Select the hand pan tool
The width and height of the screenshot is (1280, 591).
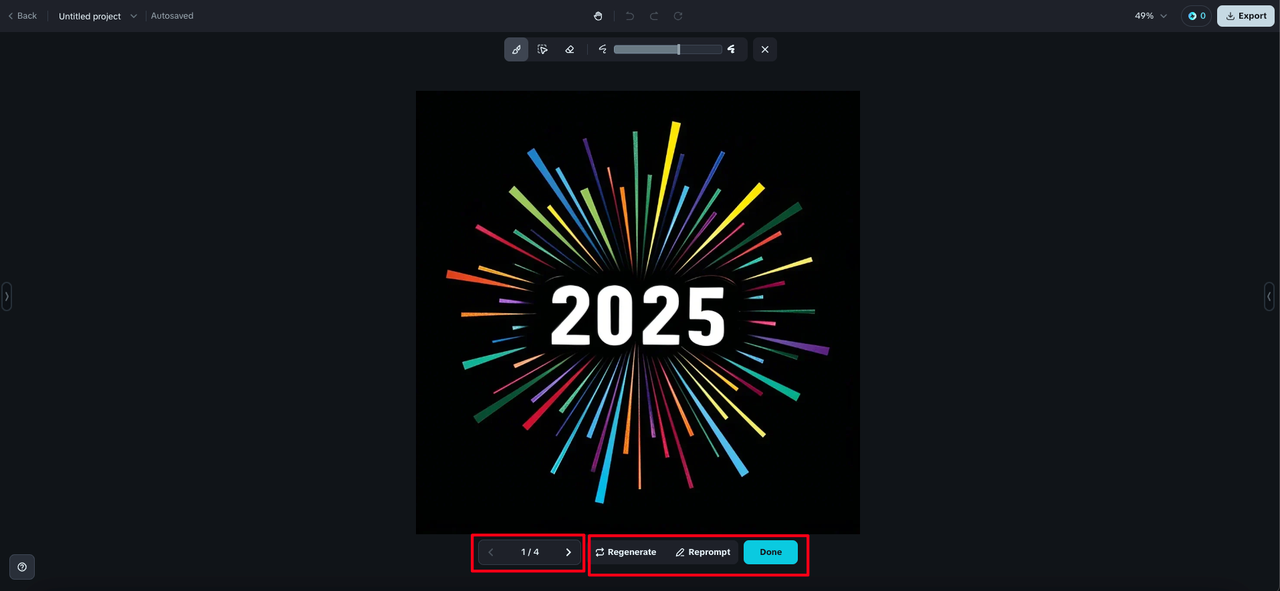(598, 16)
